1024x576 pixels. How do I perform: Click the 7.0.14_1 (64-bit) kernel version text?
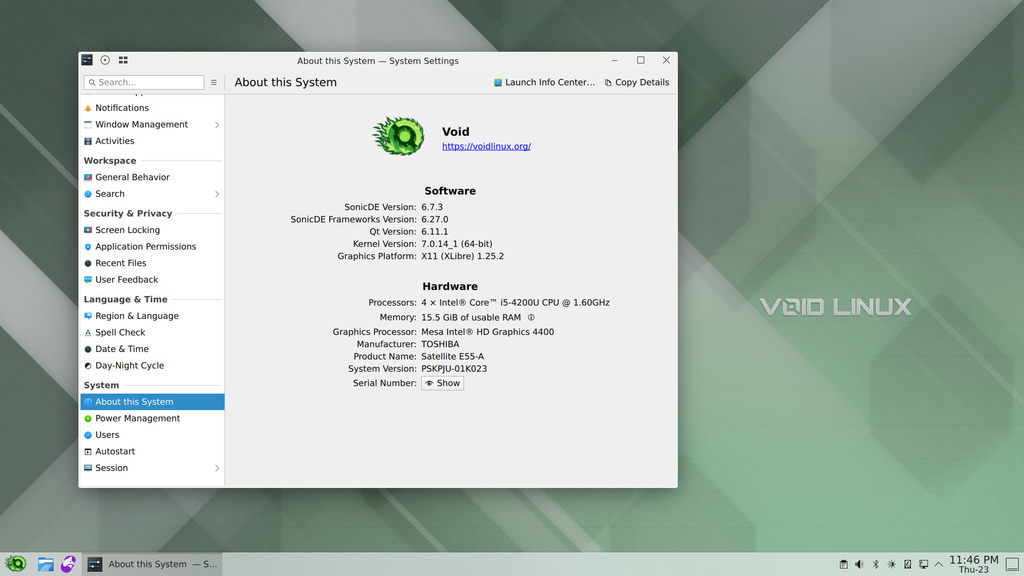(x=456, y=244)
